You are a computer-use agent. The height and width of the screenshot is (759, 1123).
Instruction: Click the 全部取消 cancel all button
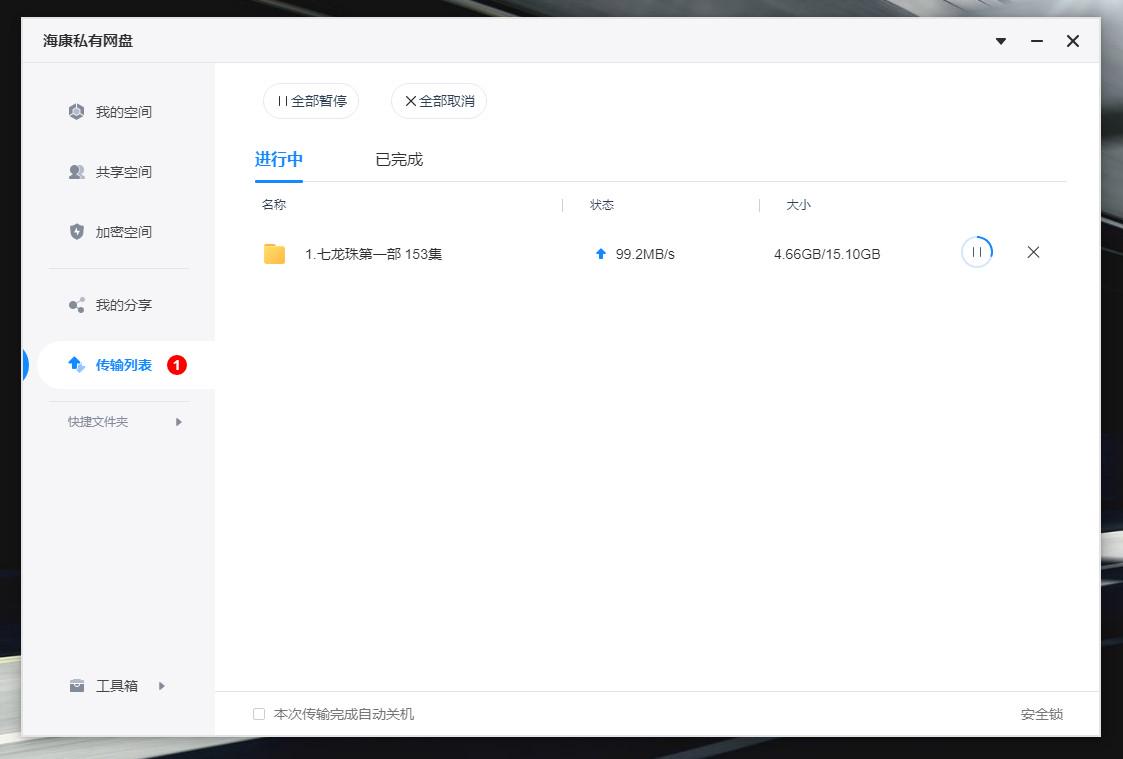click(x=438, y=101)
